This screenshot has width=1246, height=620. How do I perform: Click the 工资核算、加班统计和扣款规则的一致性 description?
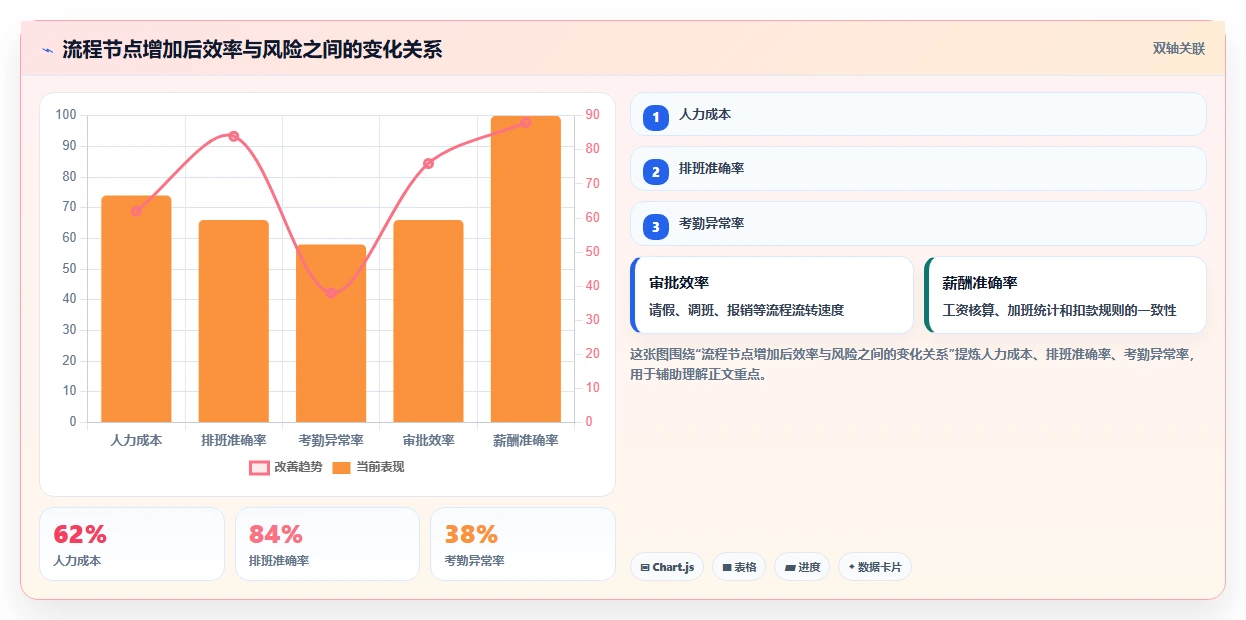click(x=1059, y=310)
